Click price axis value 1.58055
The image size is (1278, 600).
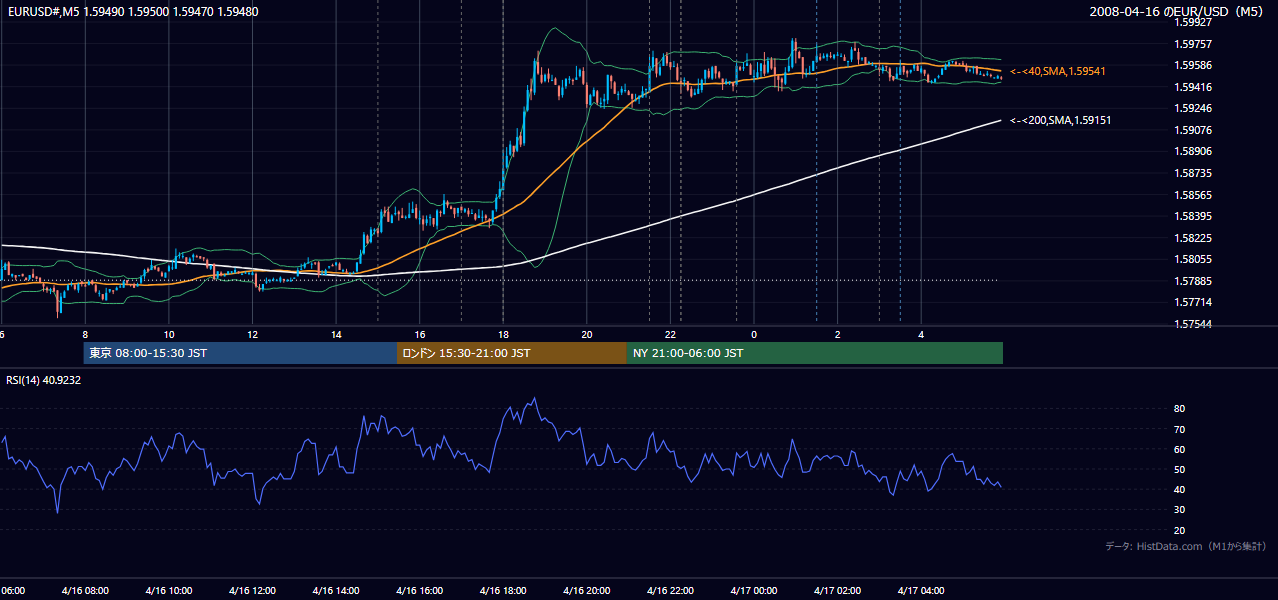click(1192, 259)
